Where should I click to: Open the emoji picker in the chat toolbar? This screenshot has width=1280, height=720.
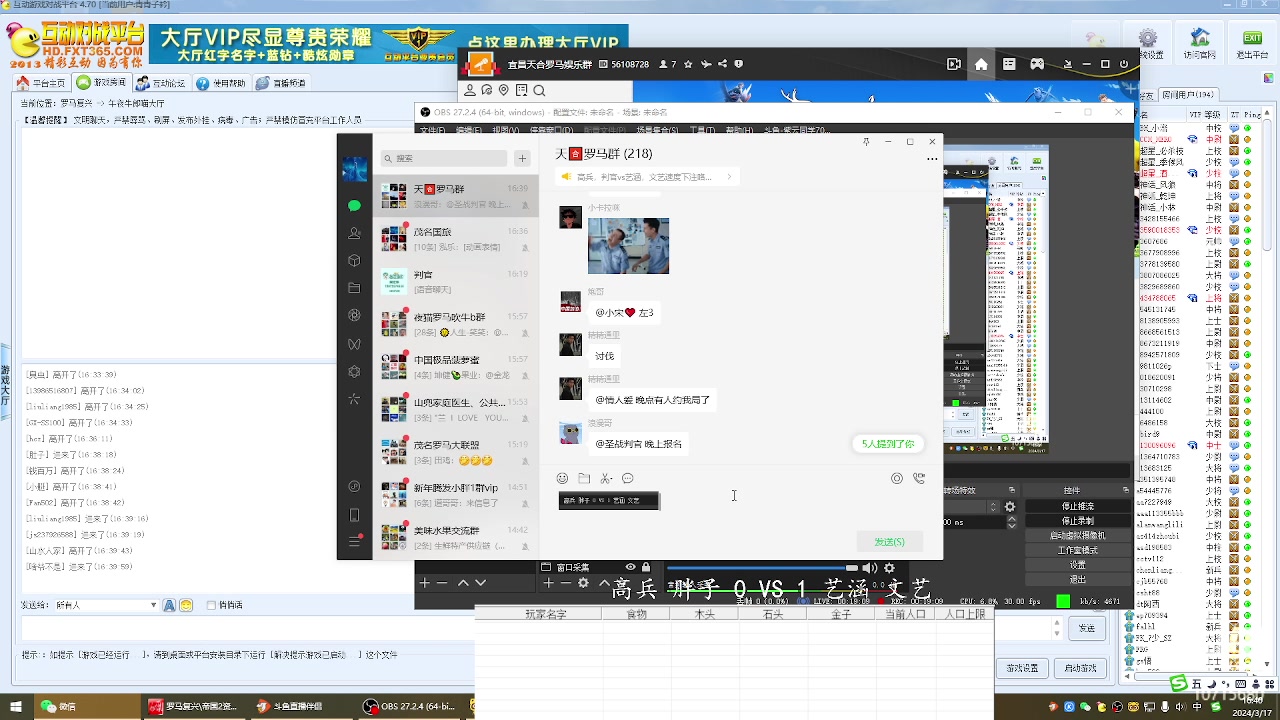click(x=562, y=478)
